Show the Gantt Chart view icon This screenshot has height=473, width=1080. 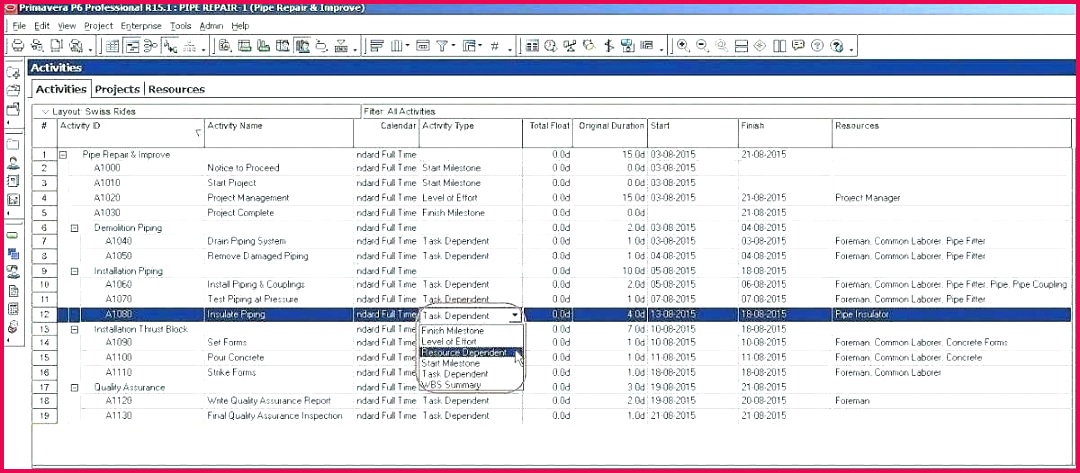coord(132,46)
